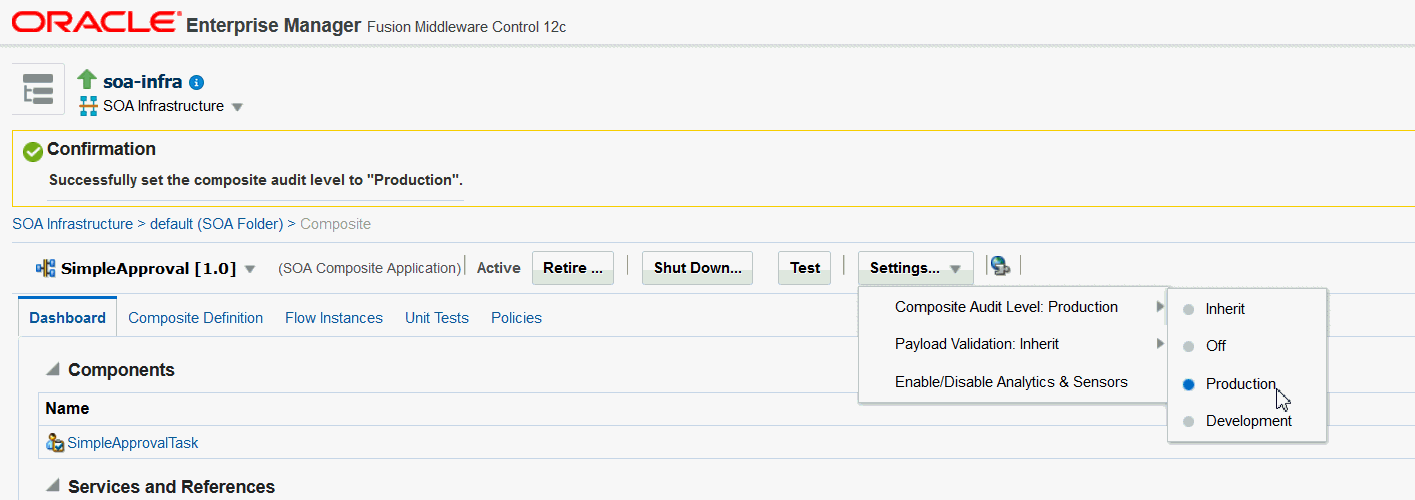Viewport: 1415px width, 500px height.
Task: Click the Retire ... button
Action: click(572, 268)
